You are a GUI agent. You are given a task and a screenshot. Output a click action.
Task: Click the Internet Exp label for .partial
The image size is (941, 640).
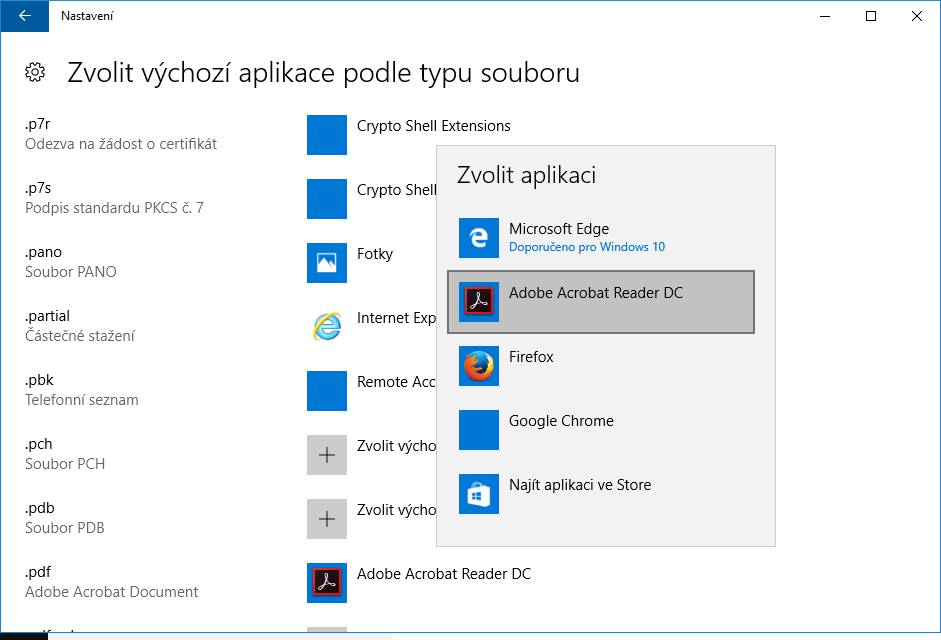pyautogui.click(x=396, y=318)
